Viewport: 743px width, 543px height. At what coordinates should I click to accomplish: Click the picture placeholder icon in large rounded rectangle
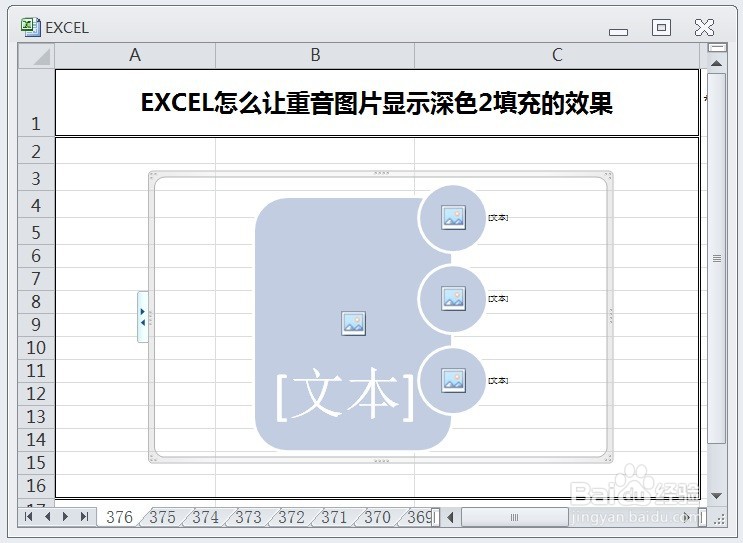tap(353, 323)
